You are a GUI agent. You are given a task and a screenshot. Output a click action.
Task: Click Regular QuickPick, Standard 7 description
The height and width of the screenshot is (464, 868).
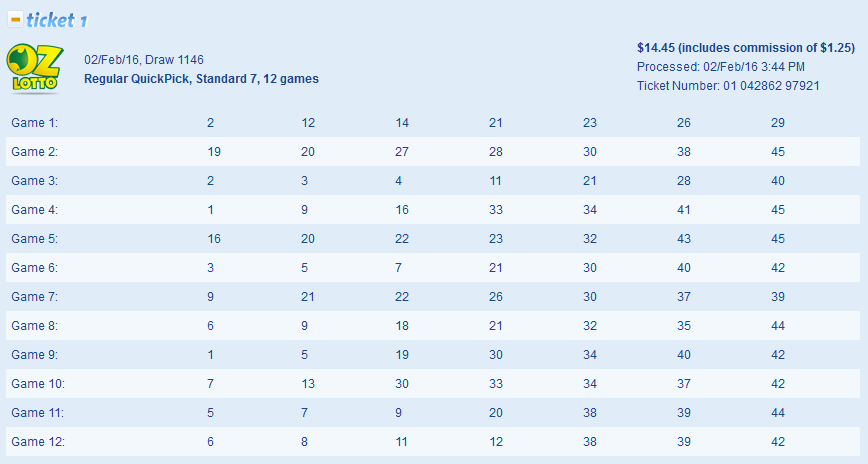pyautogui.click(x=201, y=79)
